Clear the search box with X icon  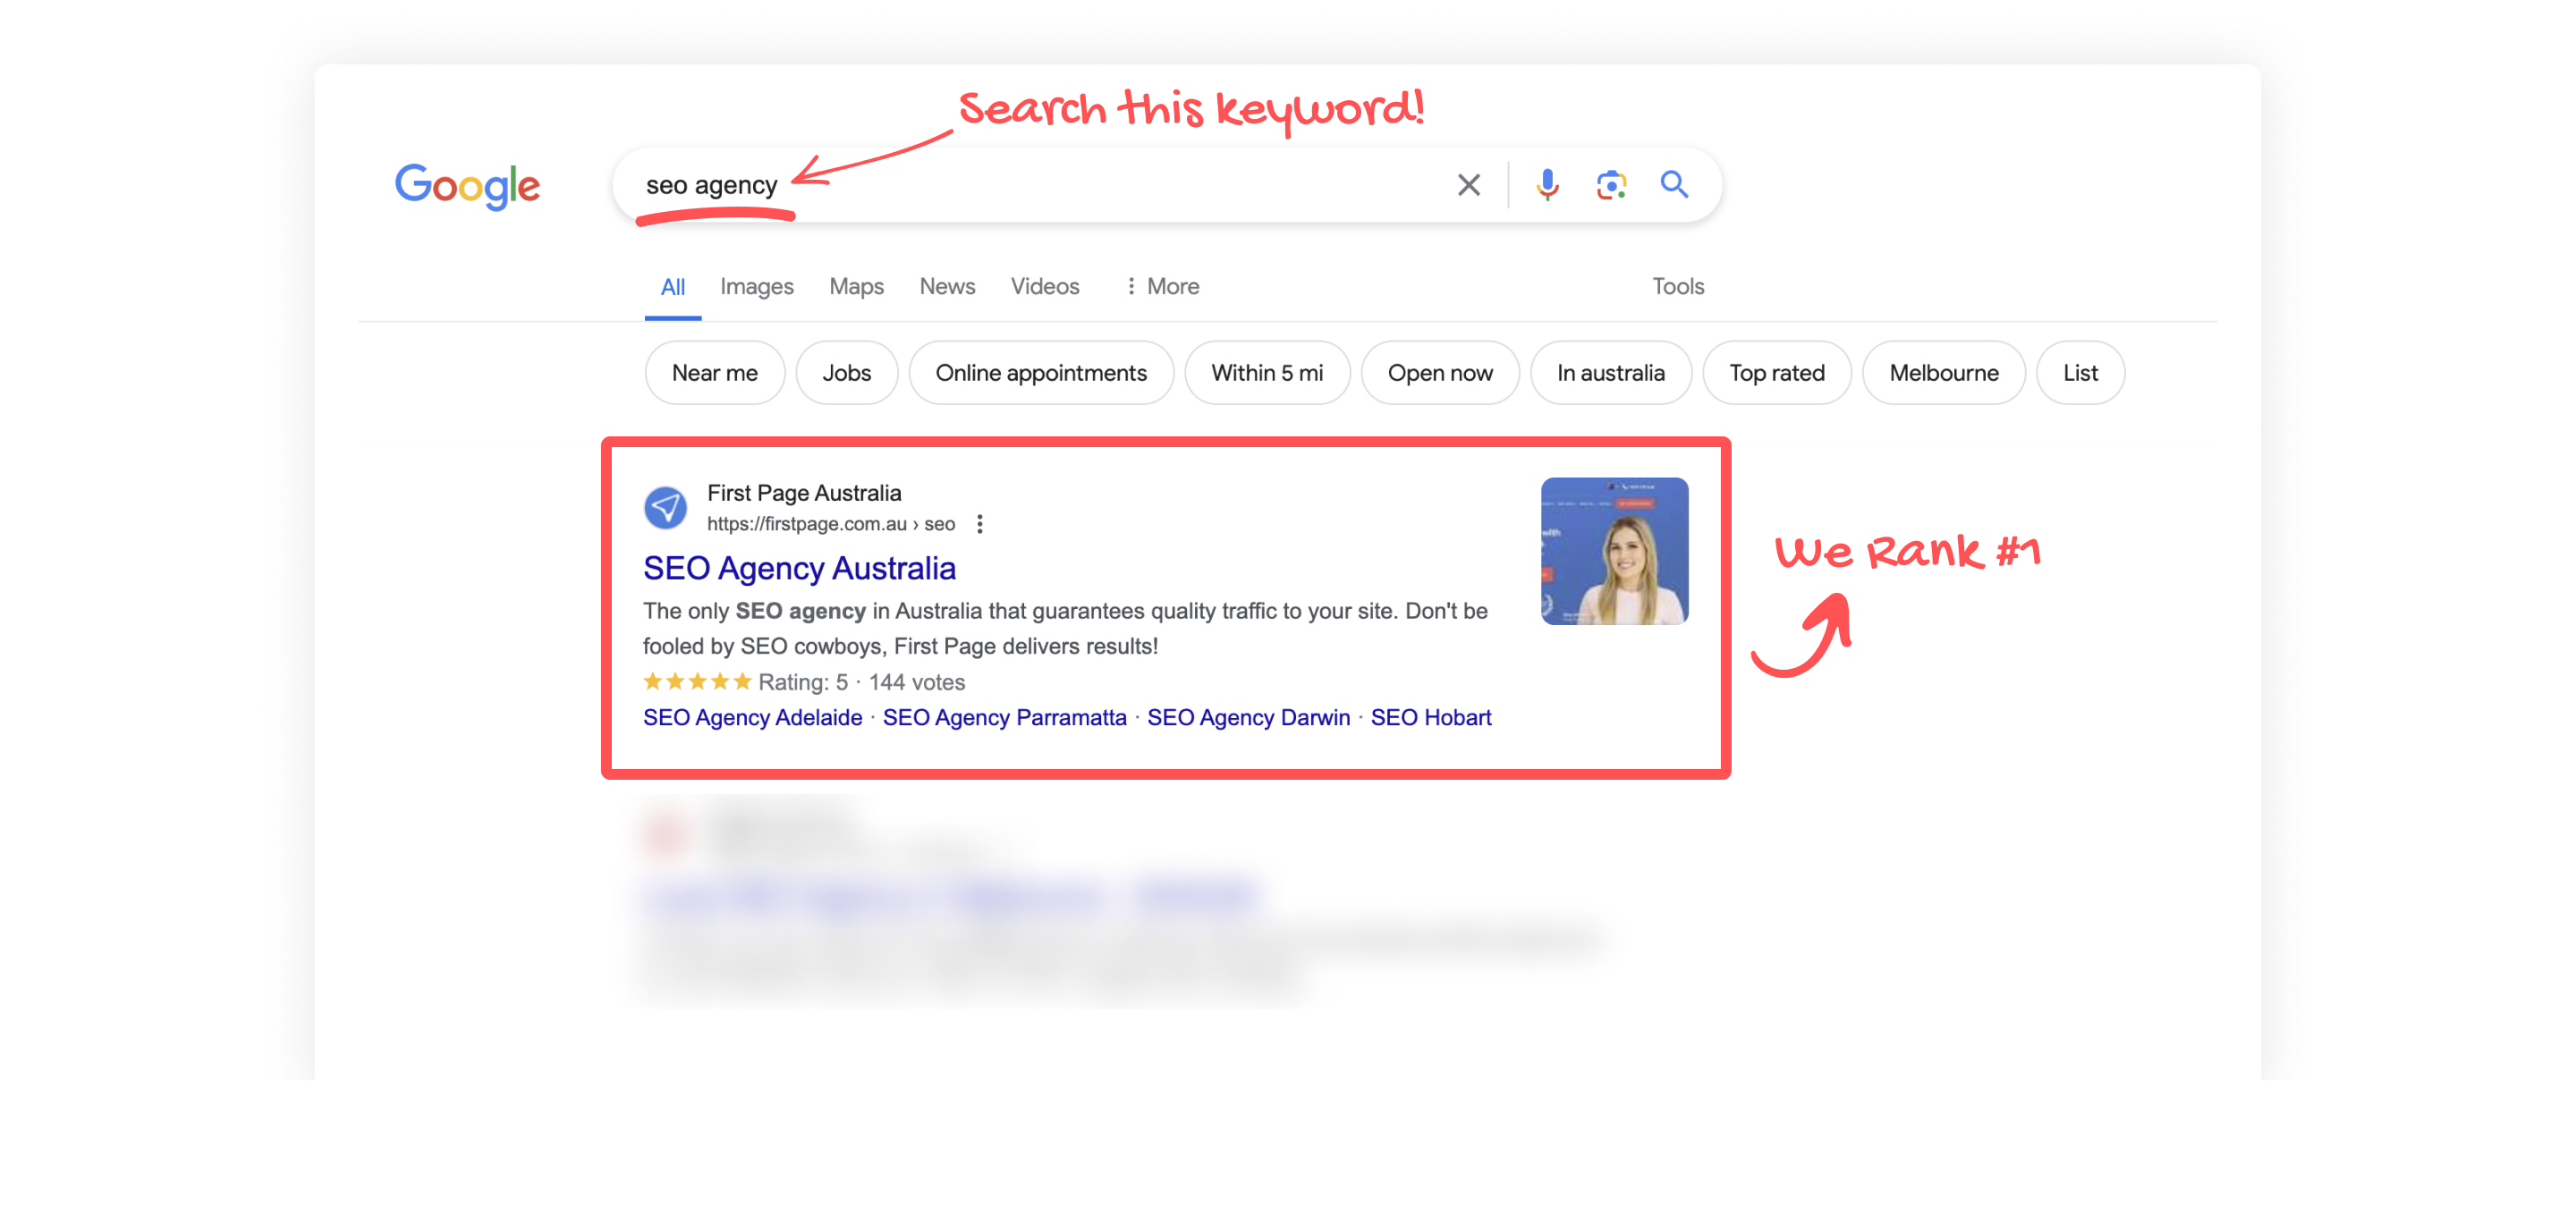tap(1468, 185)
